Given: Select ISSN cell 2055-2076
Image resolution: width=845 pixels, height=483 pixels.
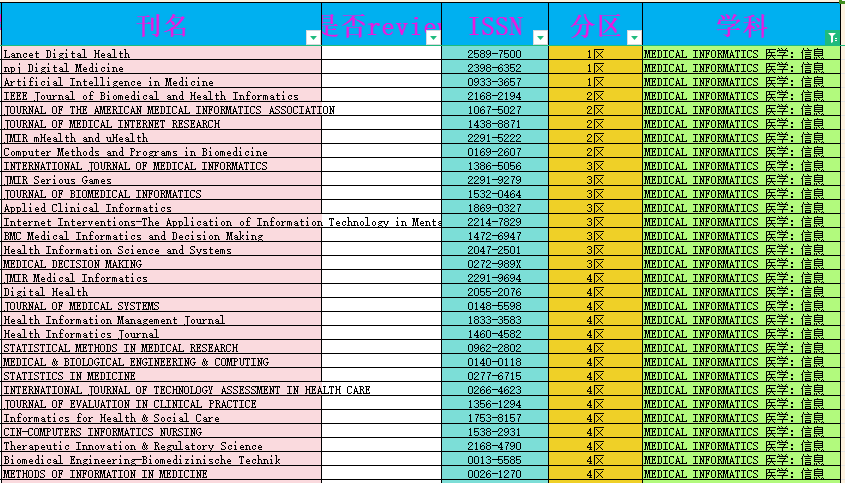Looking at the screenshot, I should (x=495, y=292).
